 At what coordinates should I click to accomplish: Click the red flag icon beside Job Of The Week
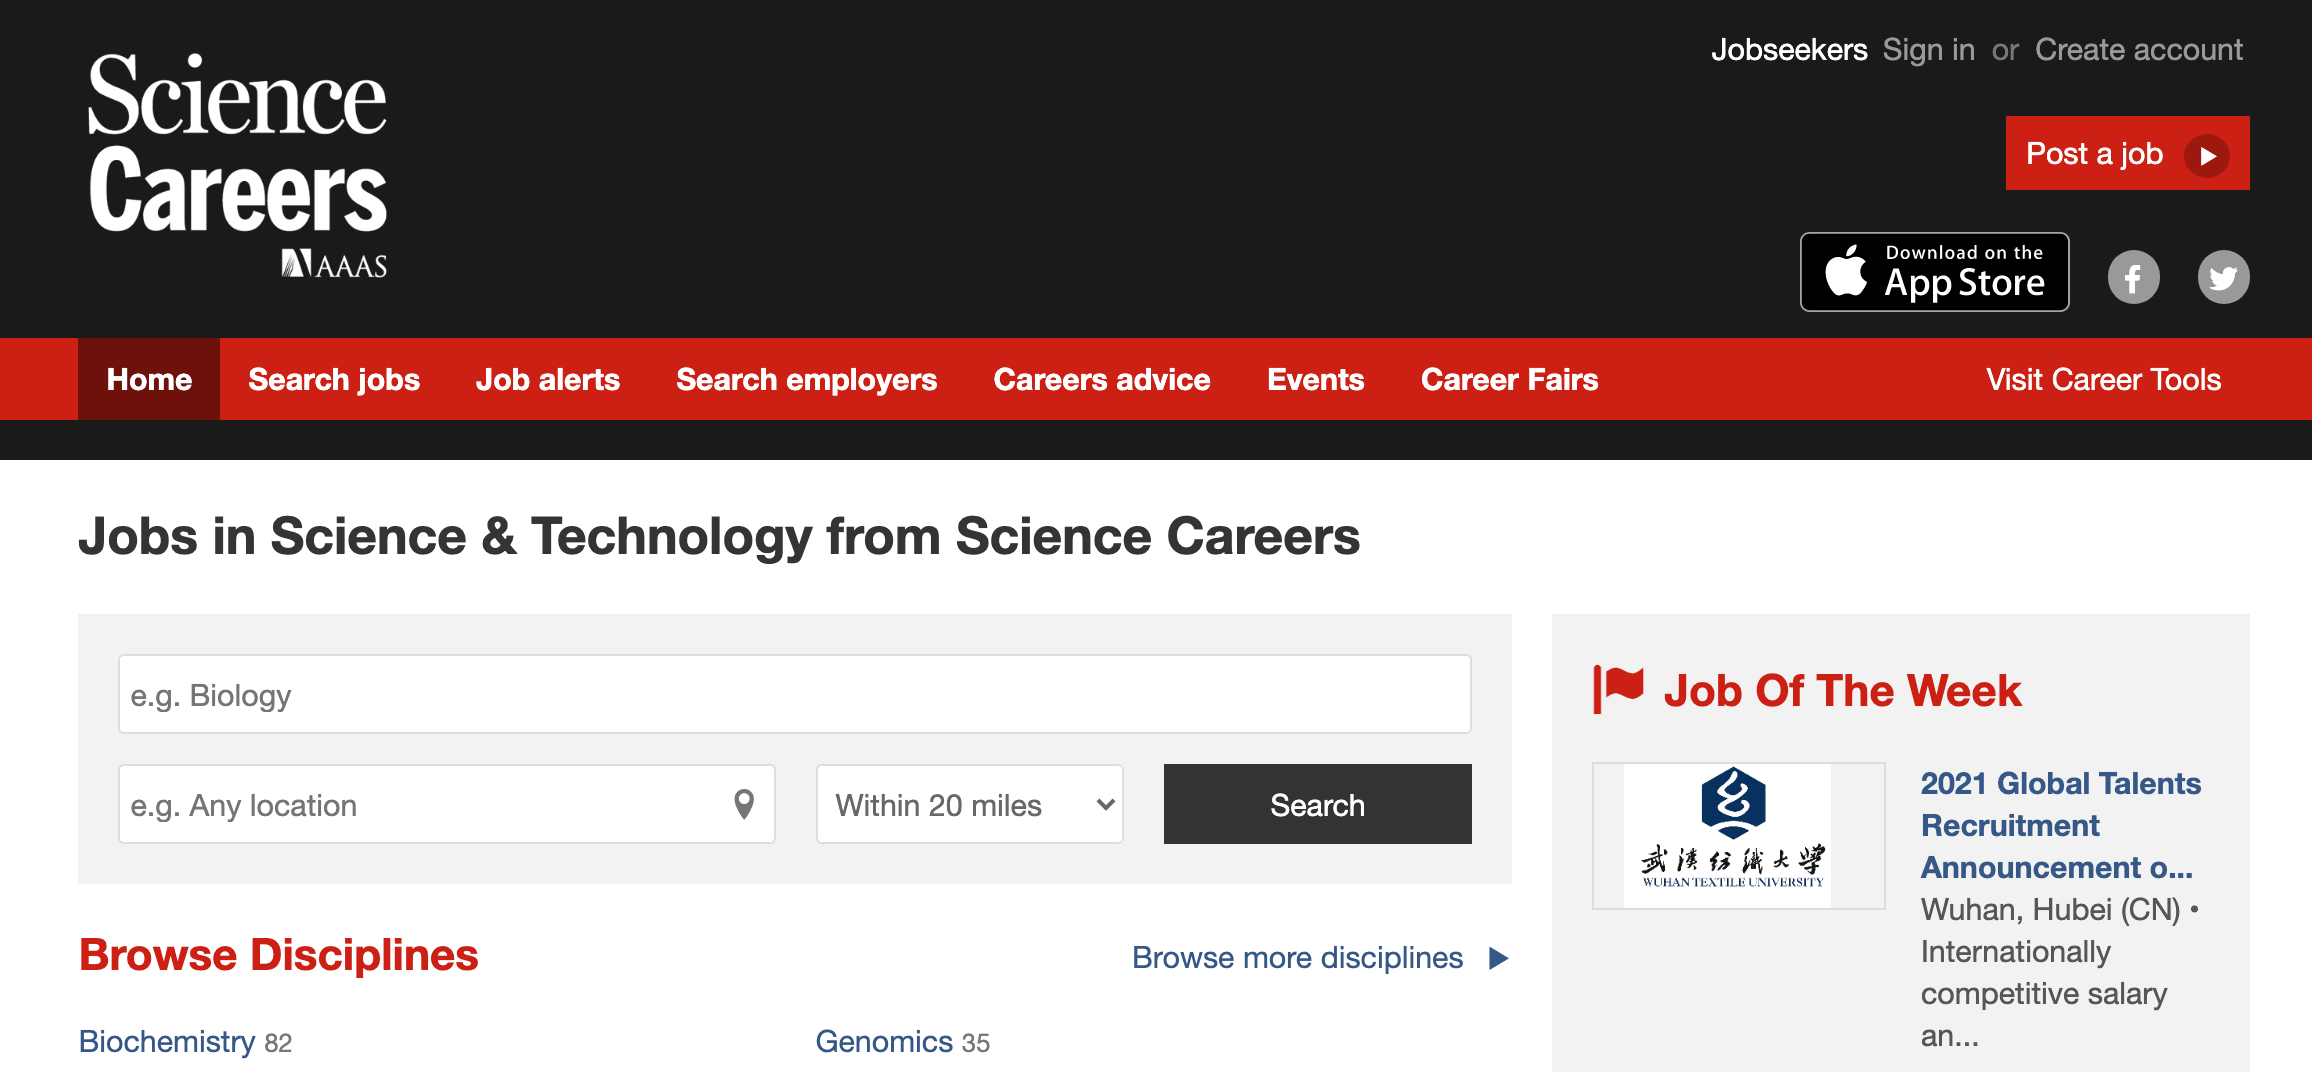(1618, 690)
